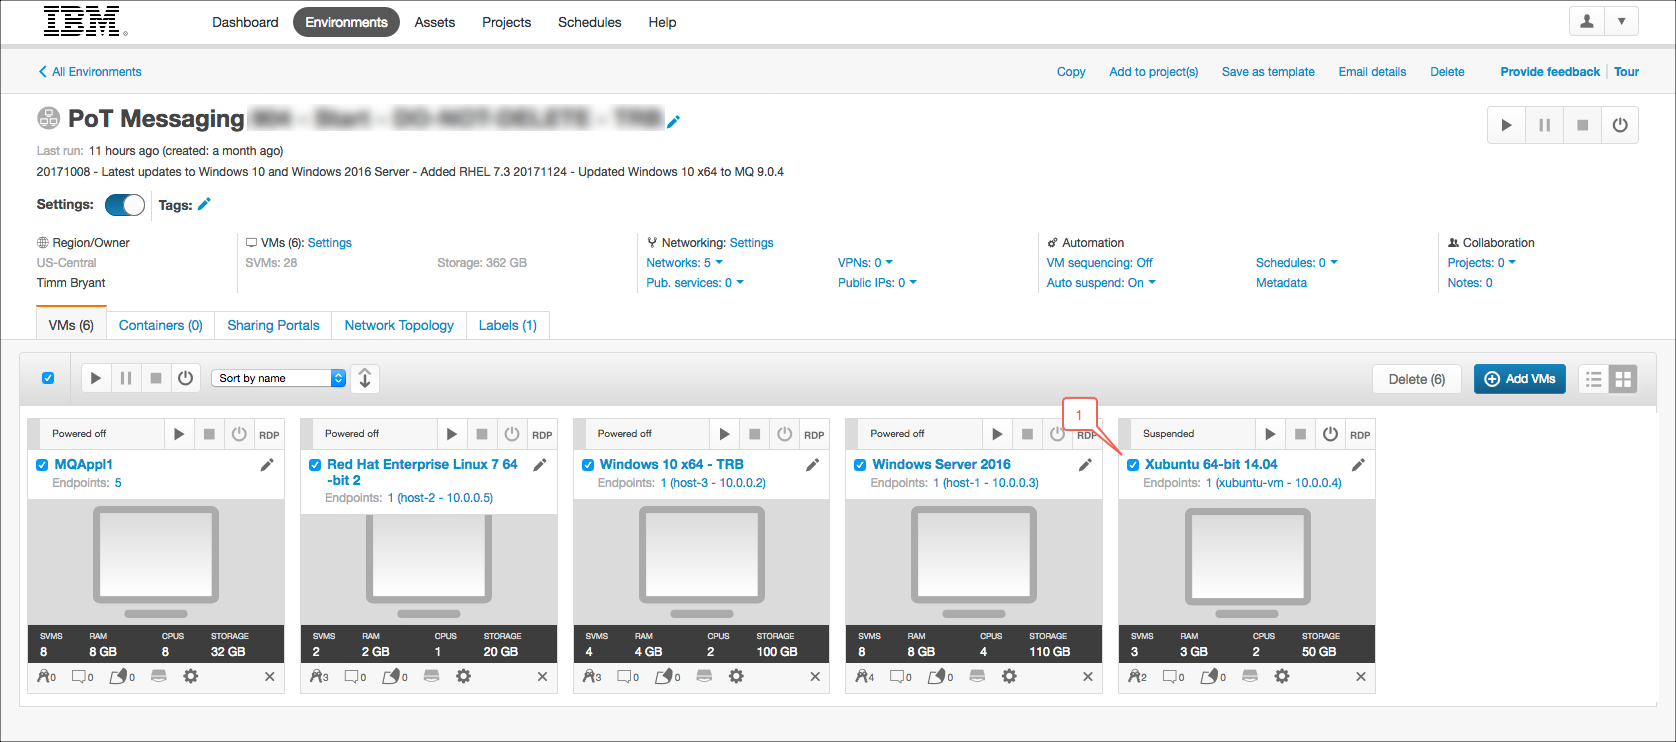Open MQAppl1 VM settings gear
Viewport: 1676px width, 742px height.
(191, 676)
